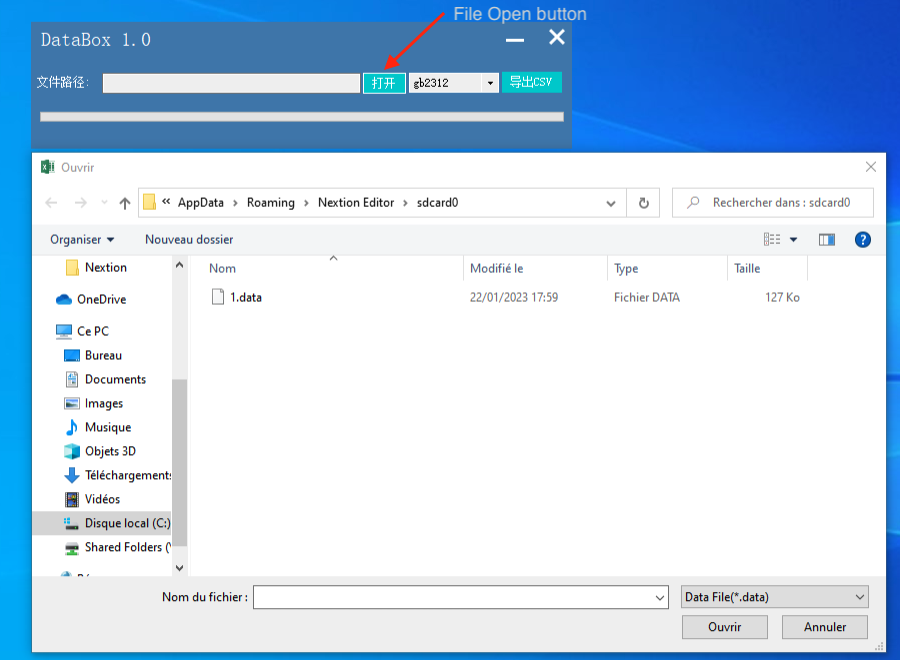Click the 打开 file open button in DataBox
900x660 pixels.
click(x=384, y=83)
